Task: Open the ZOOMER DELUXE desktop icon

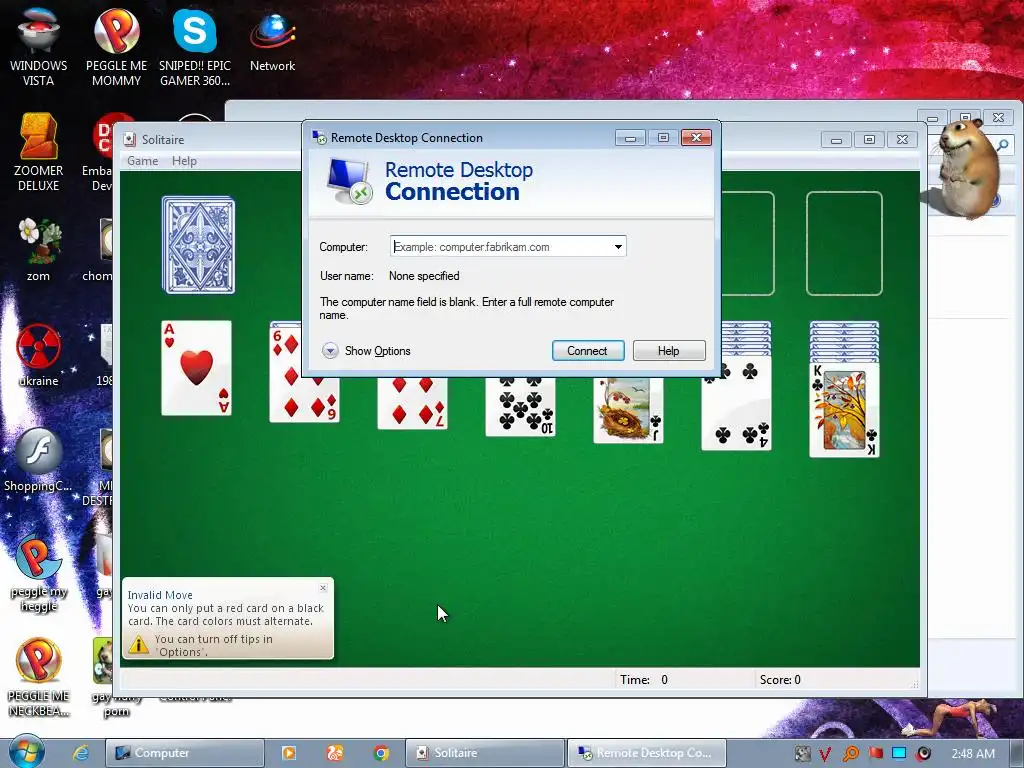Action: click(x=38, y=152)
